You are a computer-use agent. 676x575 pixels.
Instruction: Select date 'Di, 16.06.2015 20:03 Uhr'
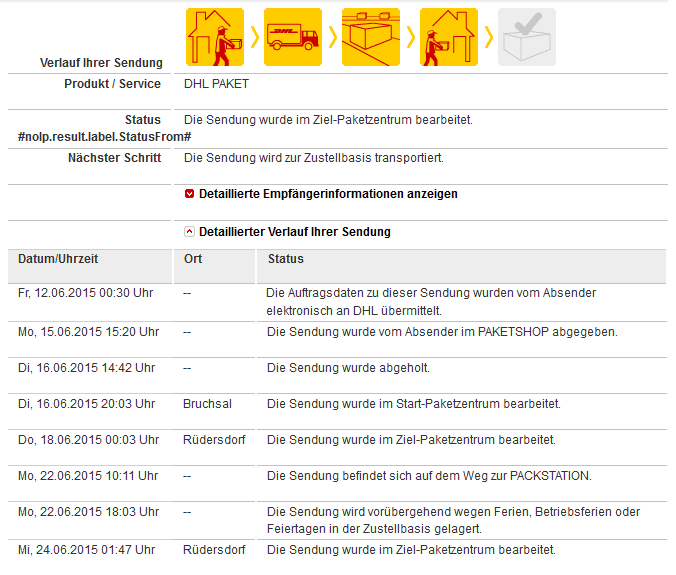(86, 404)
